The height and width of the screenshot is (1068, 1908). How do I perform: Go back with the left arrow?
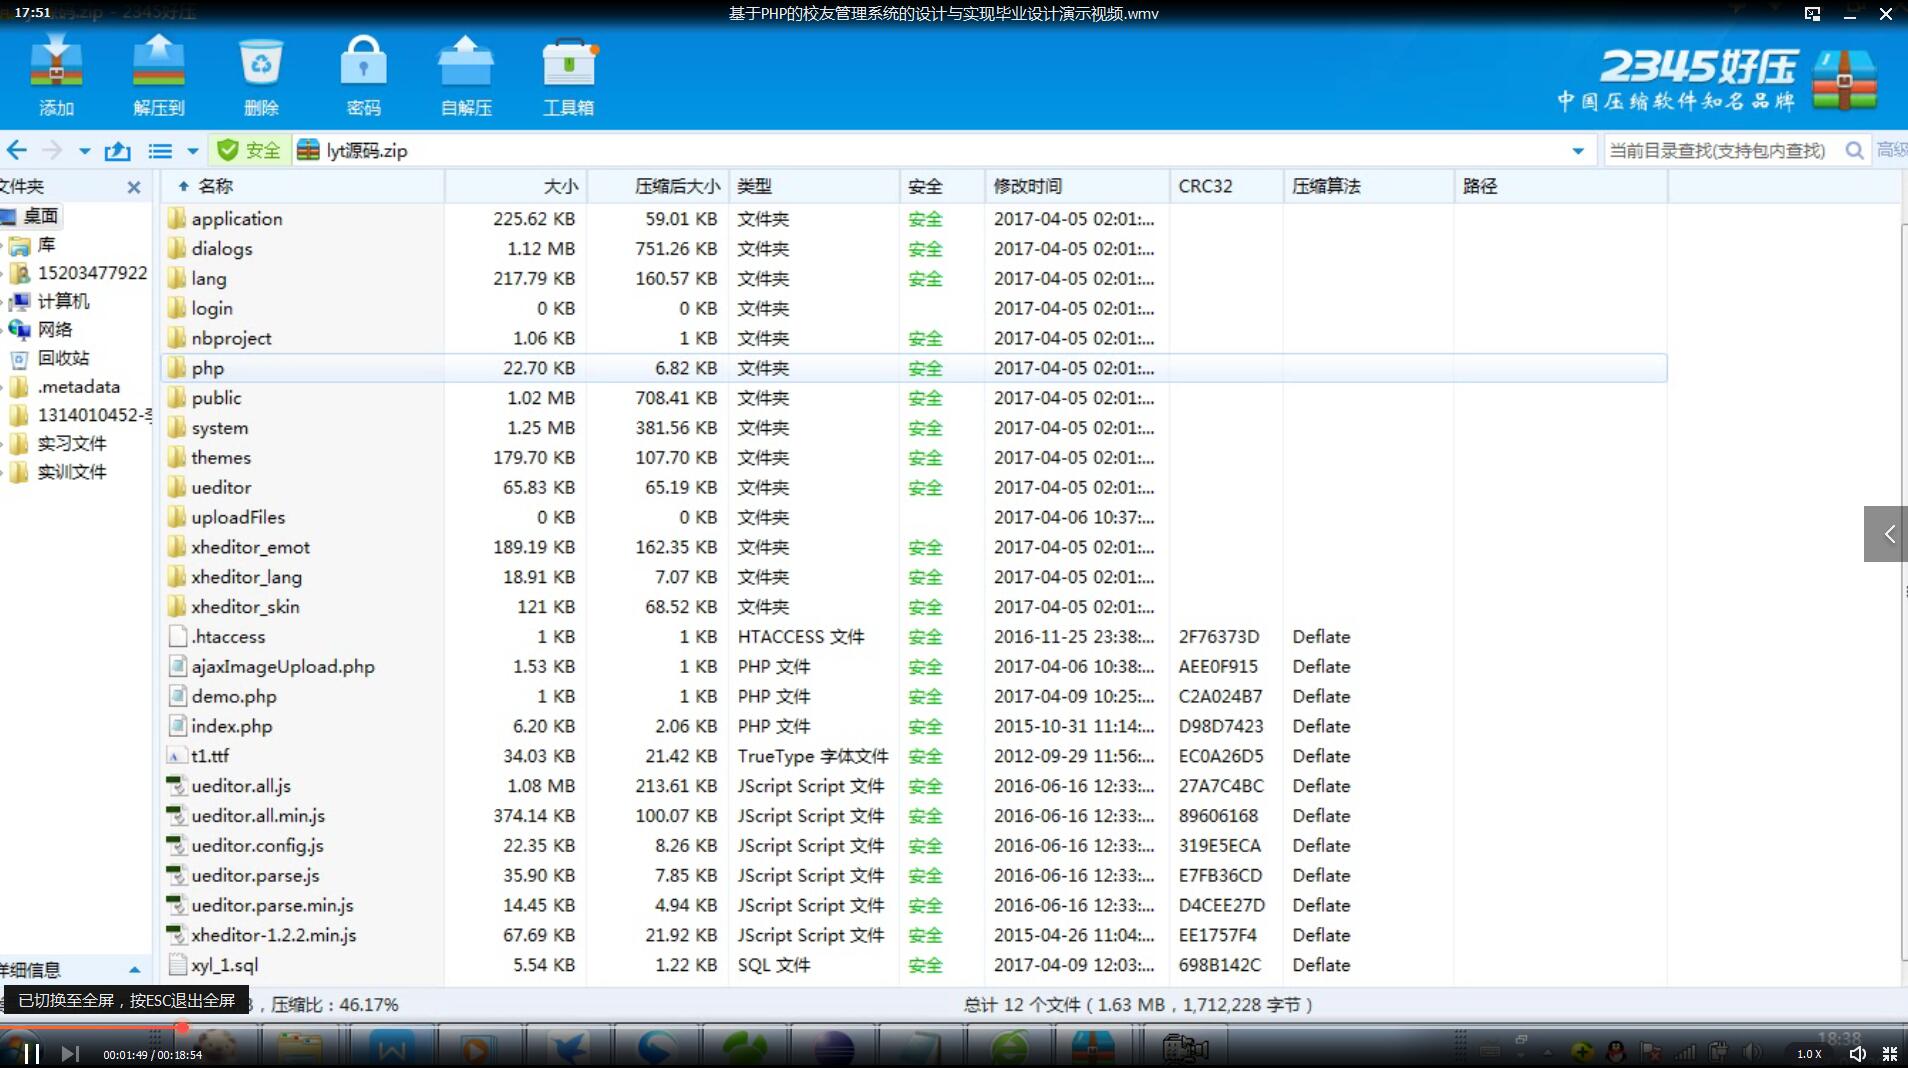pos(17,150)
